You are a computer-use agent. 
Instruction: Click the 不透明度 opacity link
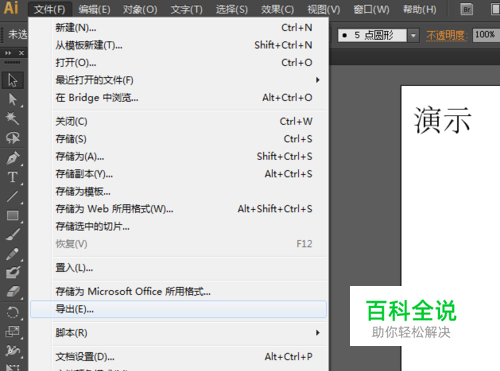(446, 35)
